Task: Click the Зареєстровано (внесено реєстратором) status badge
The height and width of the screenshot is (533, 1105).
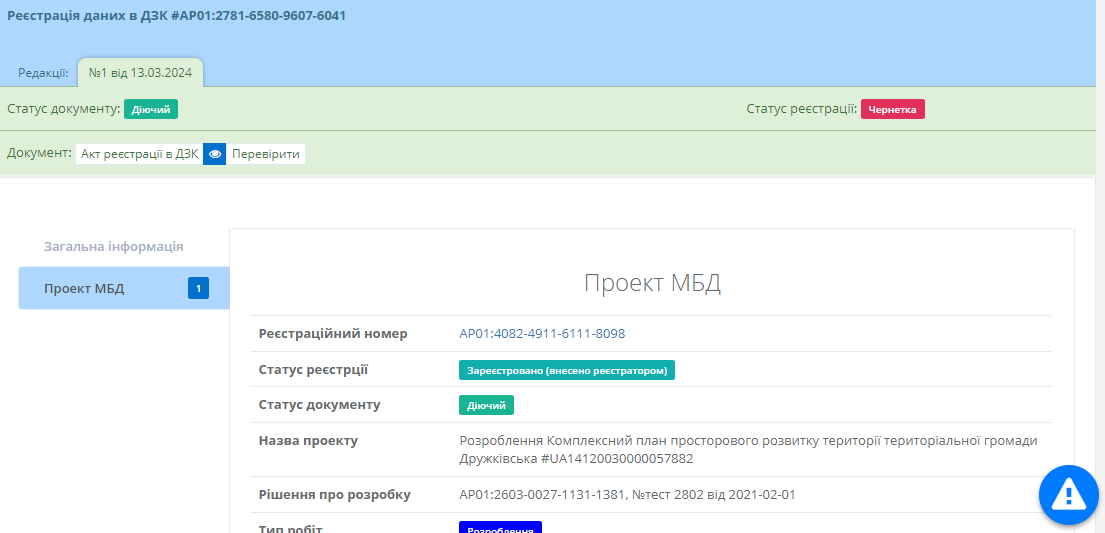Action: (x=567, y=370)
